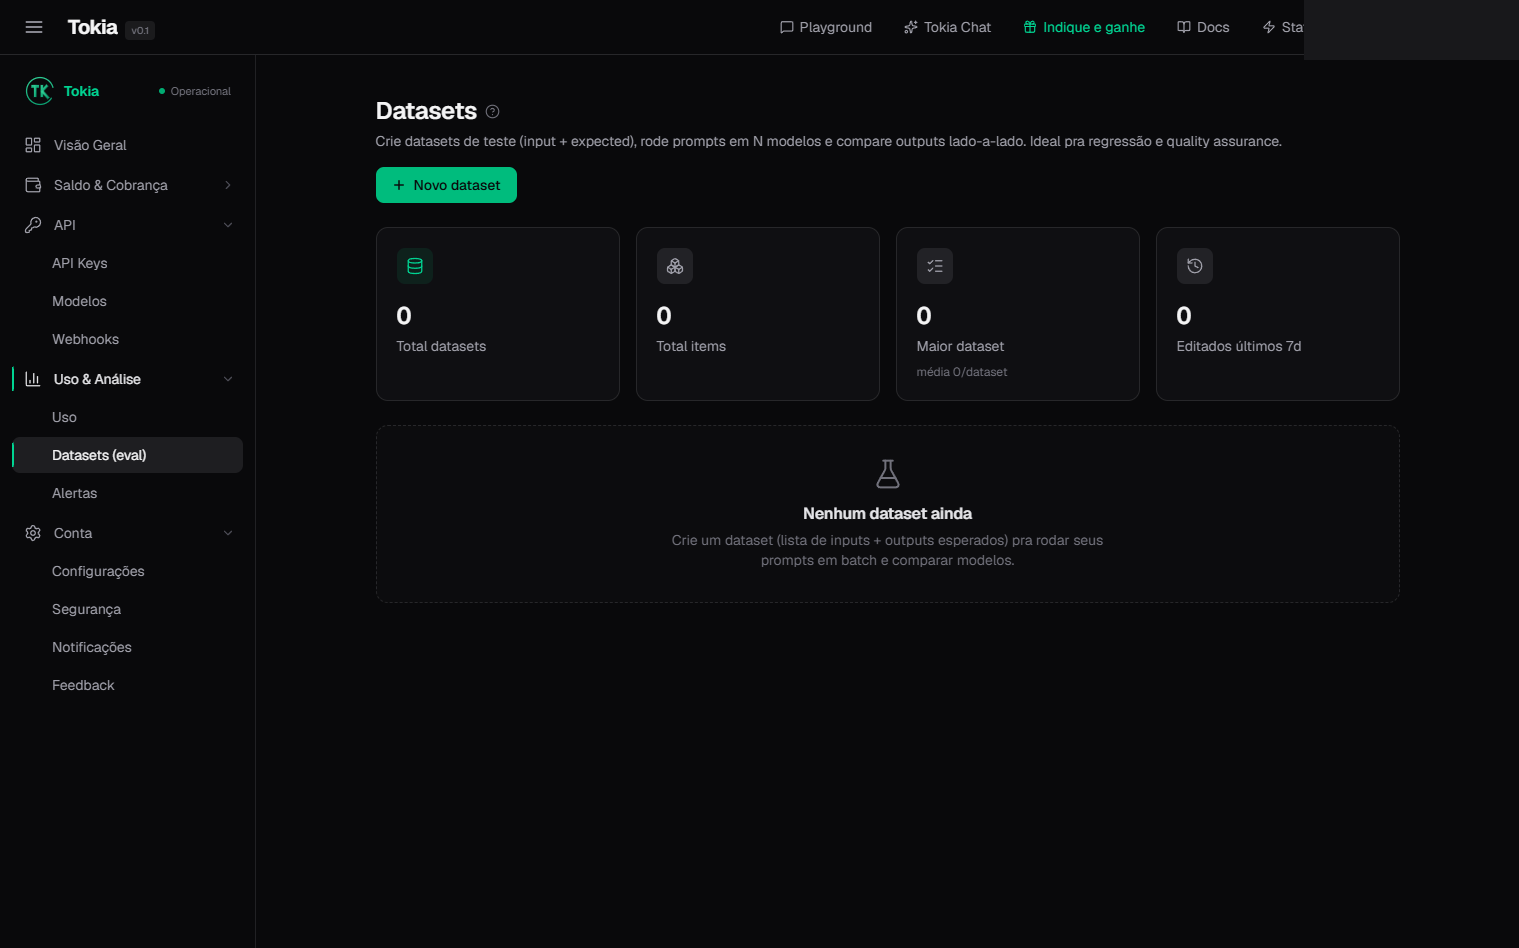Toggle the hamburger sidebar menu
The height and width of the screenshot is (948, 1519).
34,27
